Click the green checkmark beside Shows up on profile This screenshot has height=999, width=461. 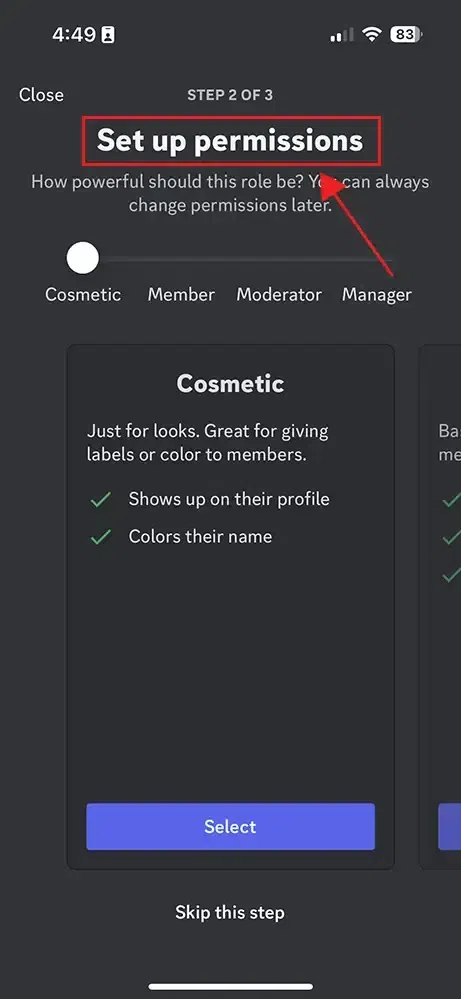(101, 500)
